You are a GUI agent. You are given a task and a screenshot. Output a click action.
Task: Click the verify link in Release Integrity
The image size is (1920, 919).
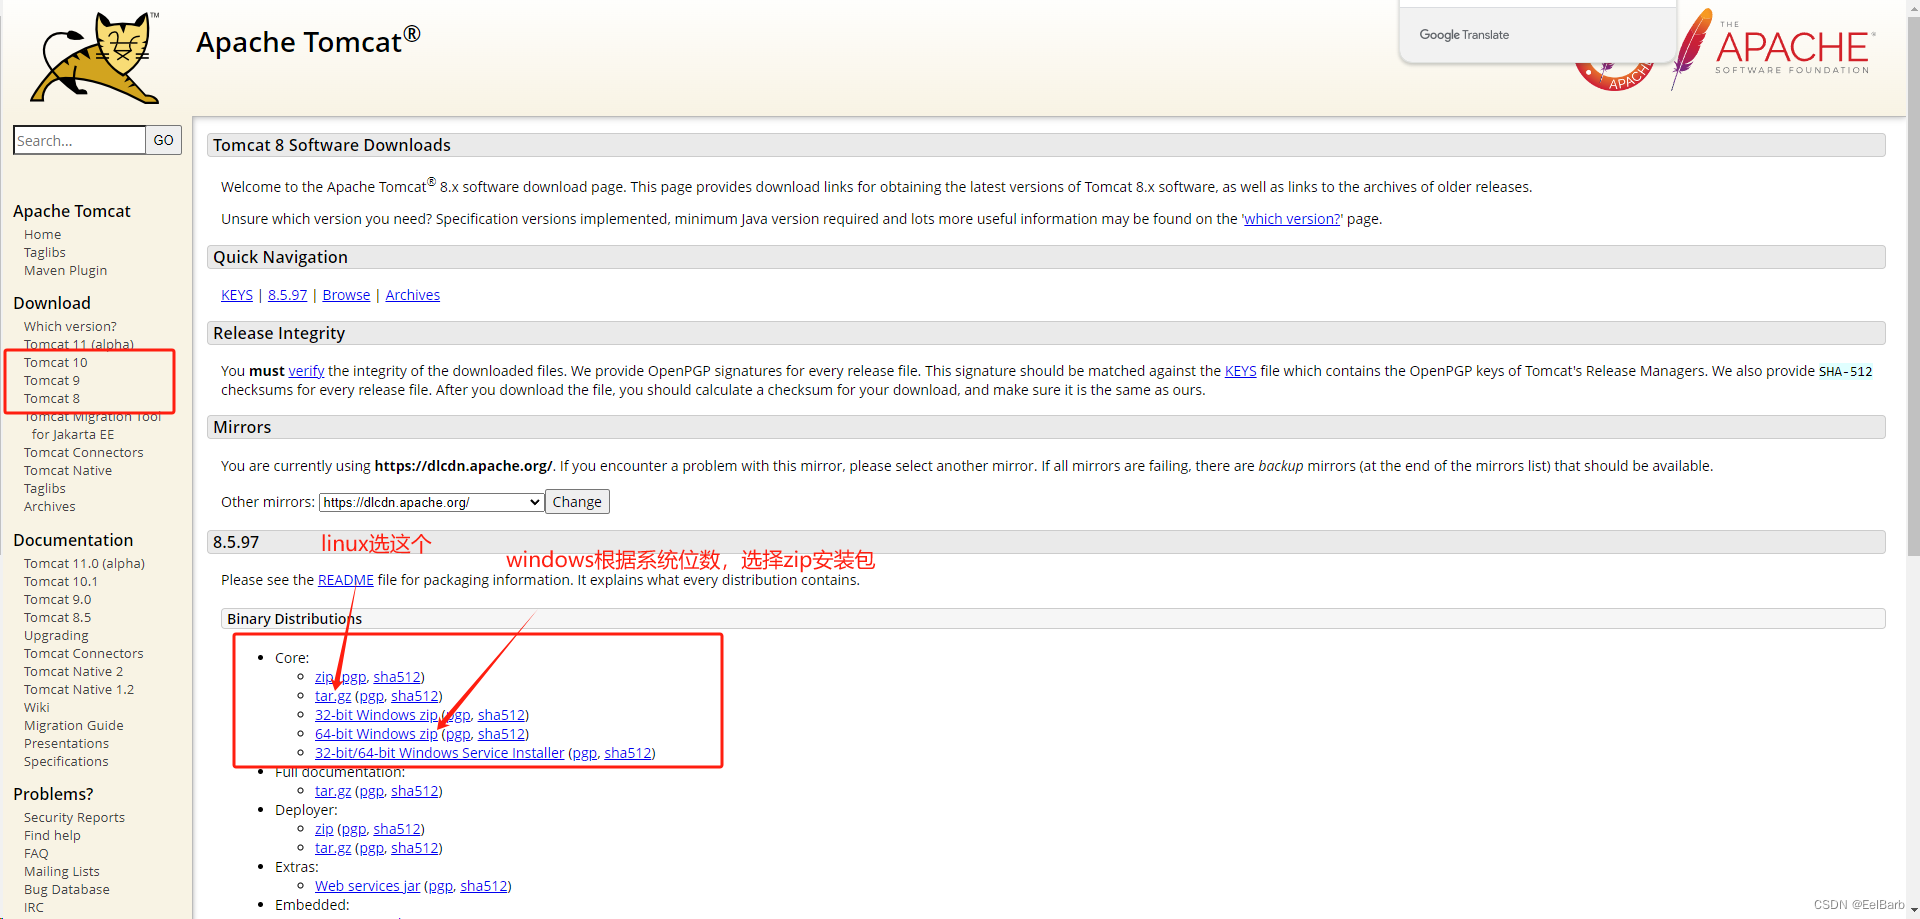pos(306,371)
